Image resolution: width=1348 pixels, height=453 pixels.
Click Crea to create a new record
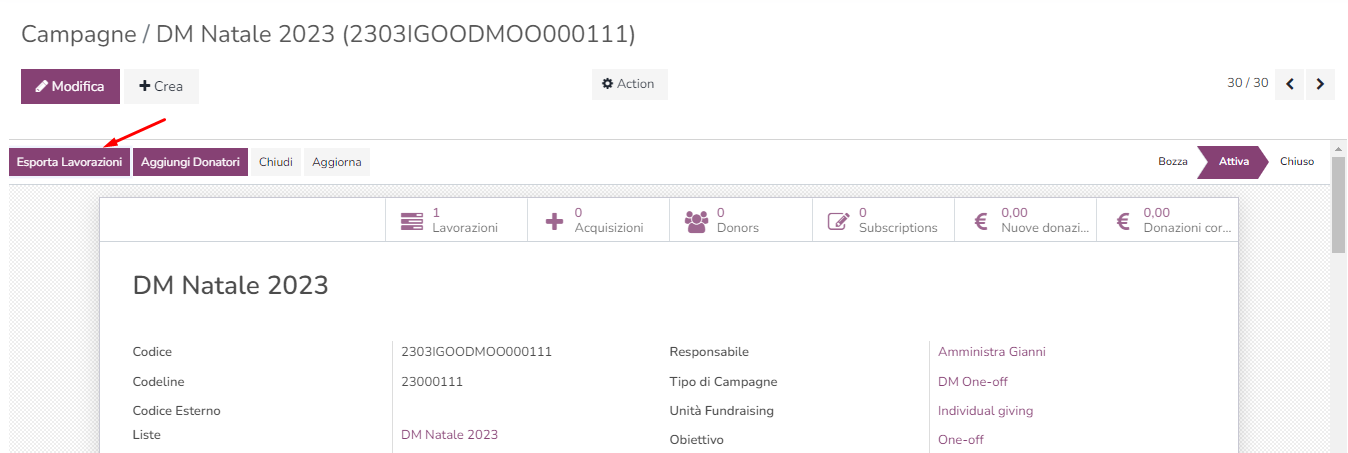point(161,86)
